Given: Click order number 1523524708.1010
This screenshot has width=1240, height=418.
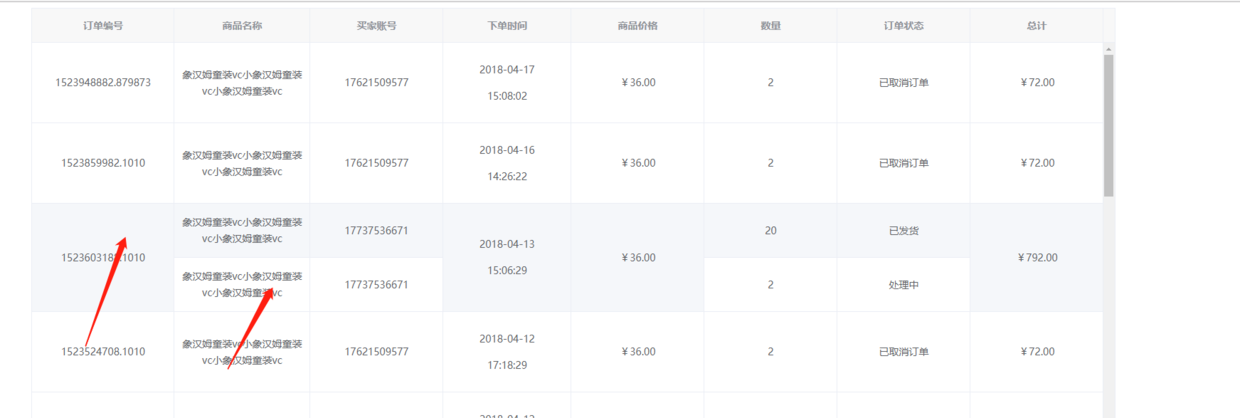Looking at the screenshot, I should 103,352.
